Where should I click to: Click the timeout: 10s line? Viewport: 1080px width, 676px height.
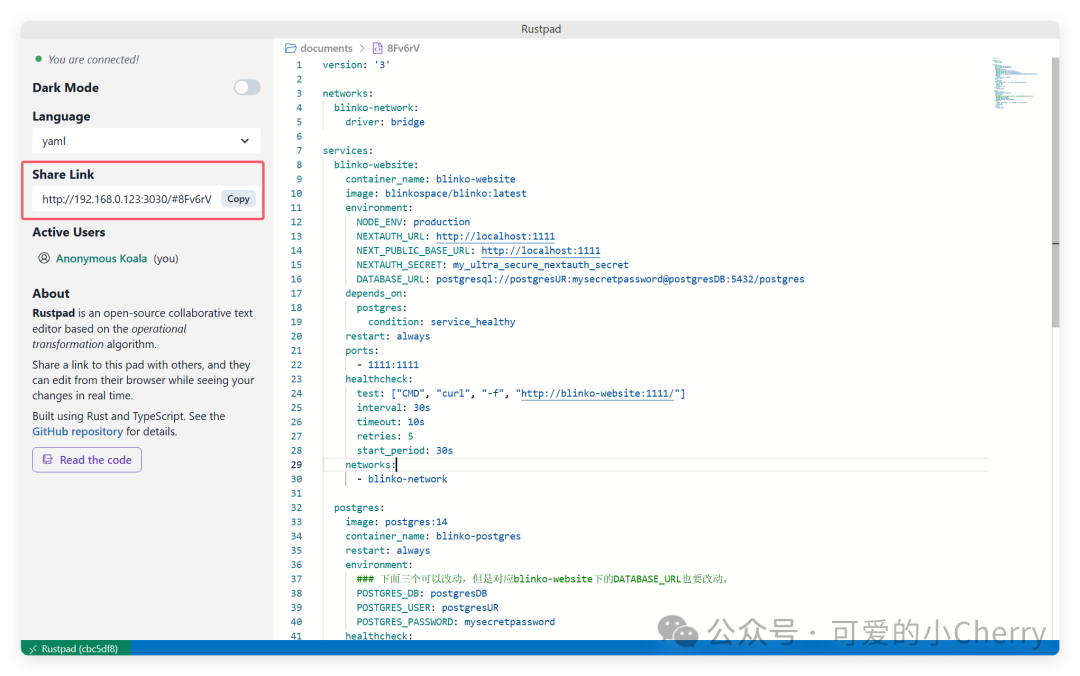point(390,422)
